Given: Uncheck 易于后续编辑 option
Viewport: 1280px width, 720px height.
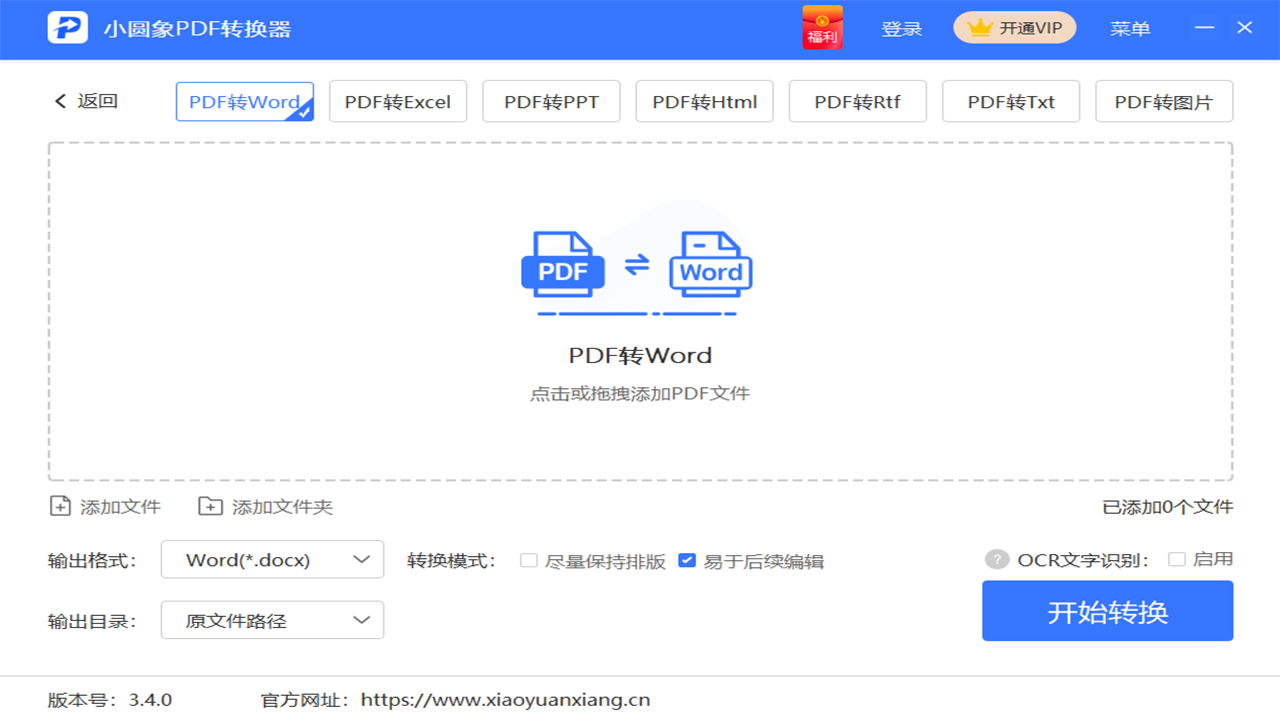Looking at the screenshot, I should pyautogui.click(x=687, y=561).
